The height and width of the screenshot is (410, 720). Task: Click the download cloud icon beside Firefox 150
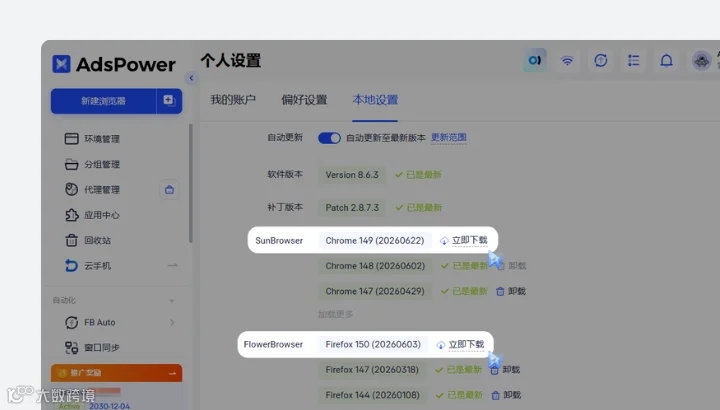point(440,345)
